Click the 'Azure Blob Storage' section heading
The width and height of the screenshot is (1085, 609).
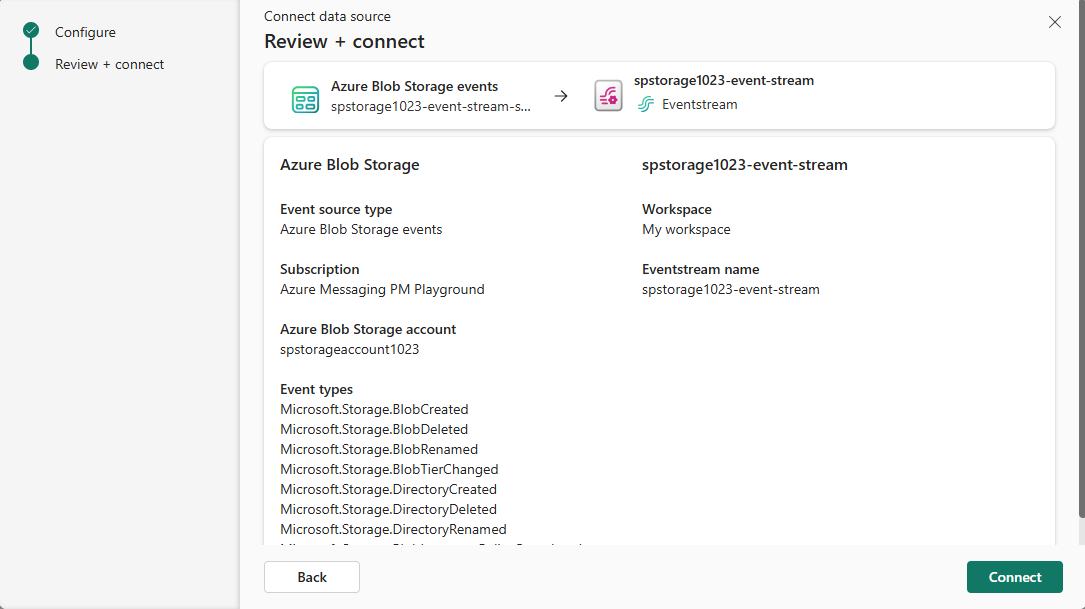pyautogui.click(x=349, y=165)
